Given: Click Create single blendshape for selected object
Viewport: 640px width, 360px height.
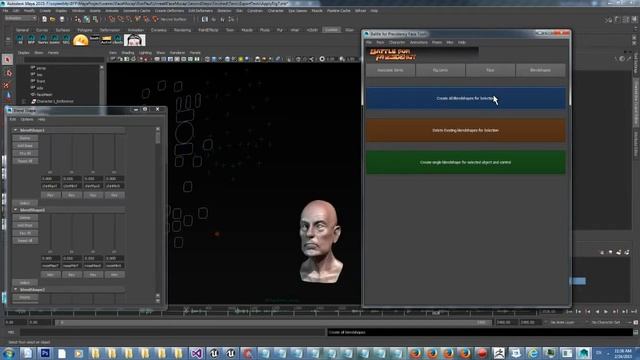Looking at the screenshot, I should pyautogui.click(x=466, y=162).
